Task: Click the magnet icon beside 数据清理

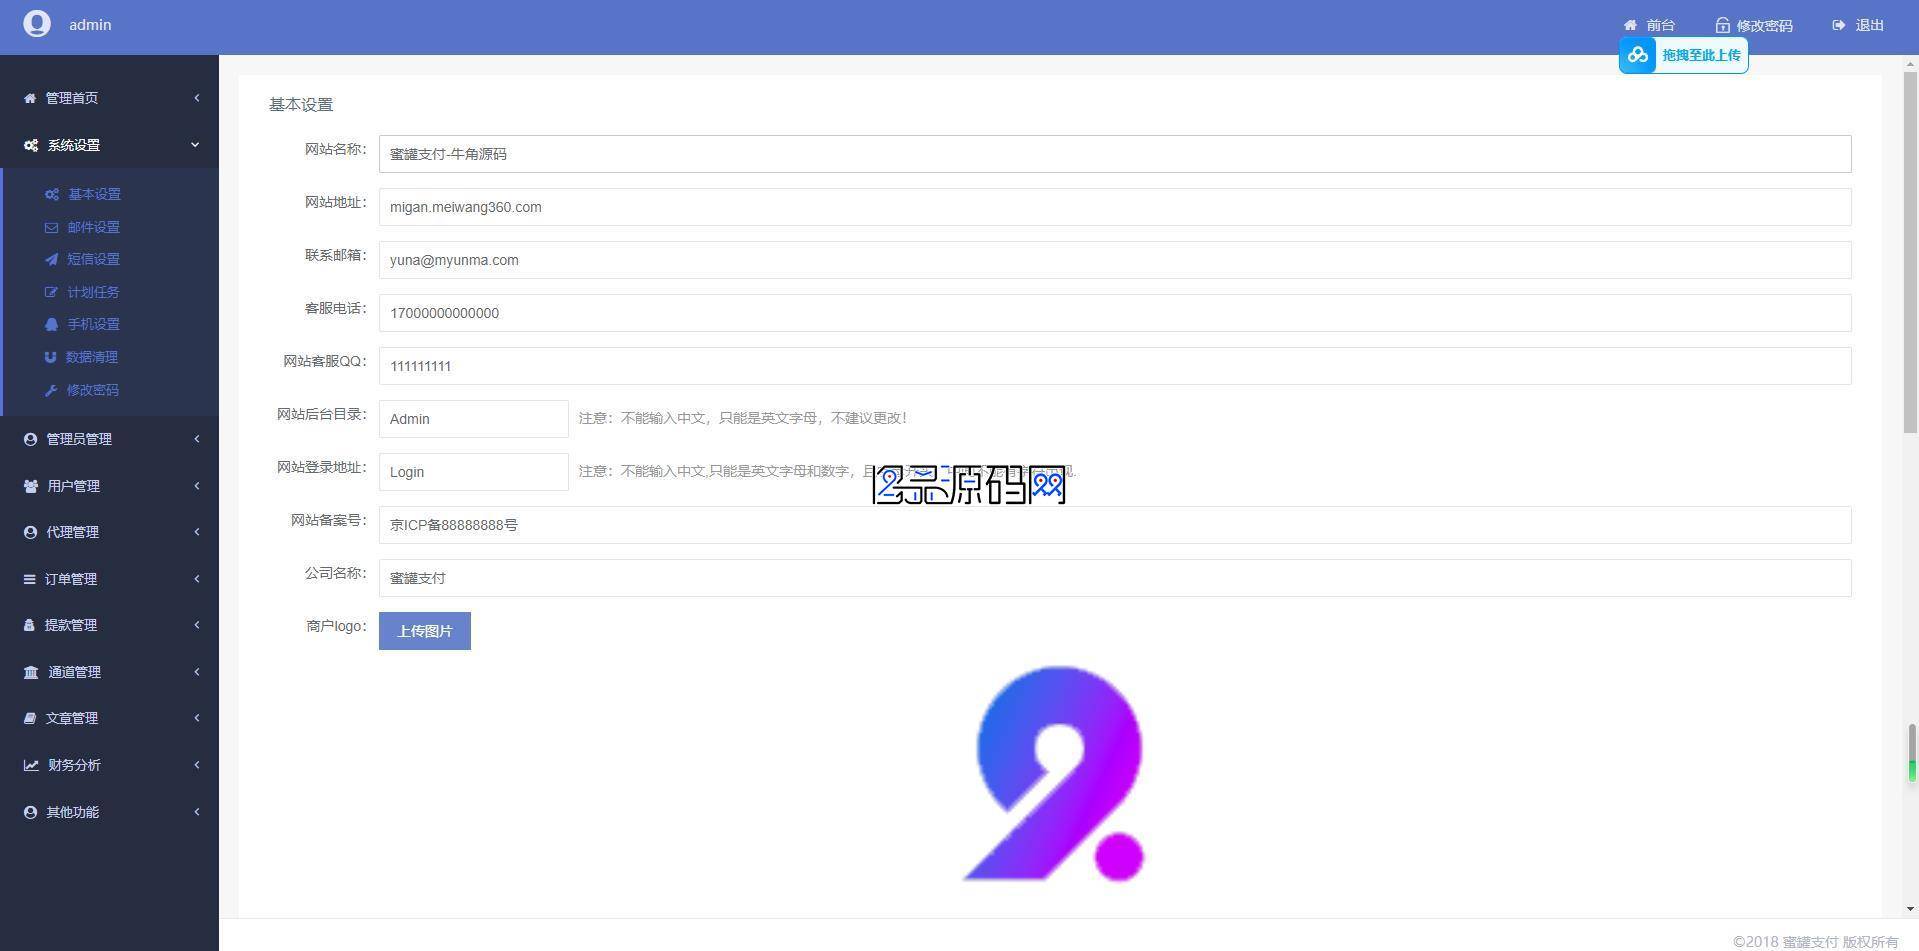Action: tap(50, 357)
